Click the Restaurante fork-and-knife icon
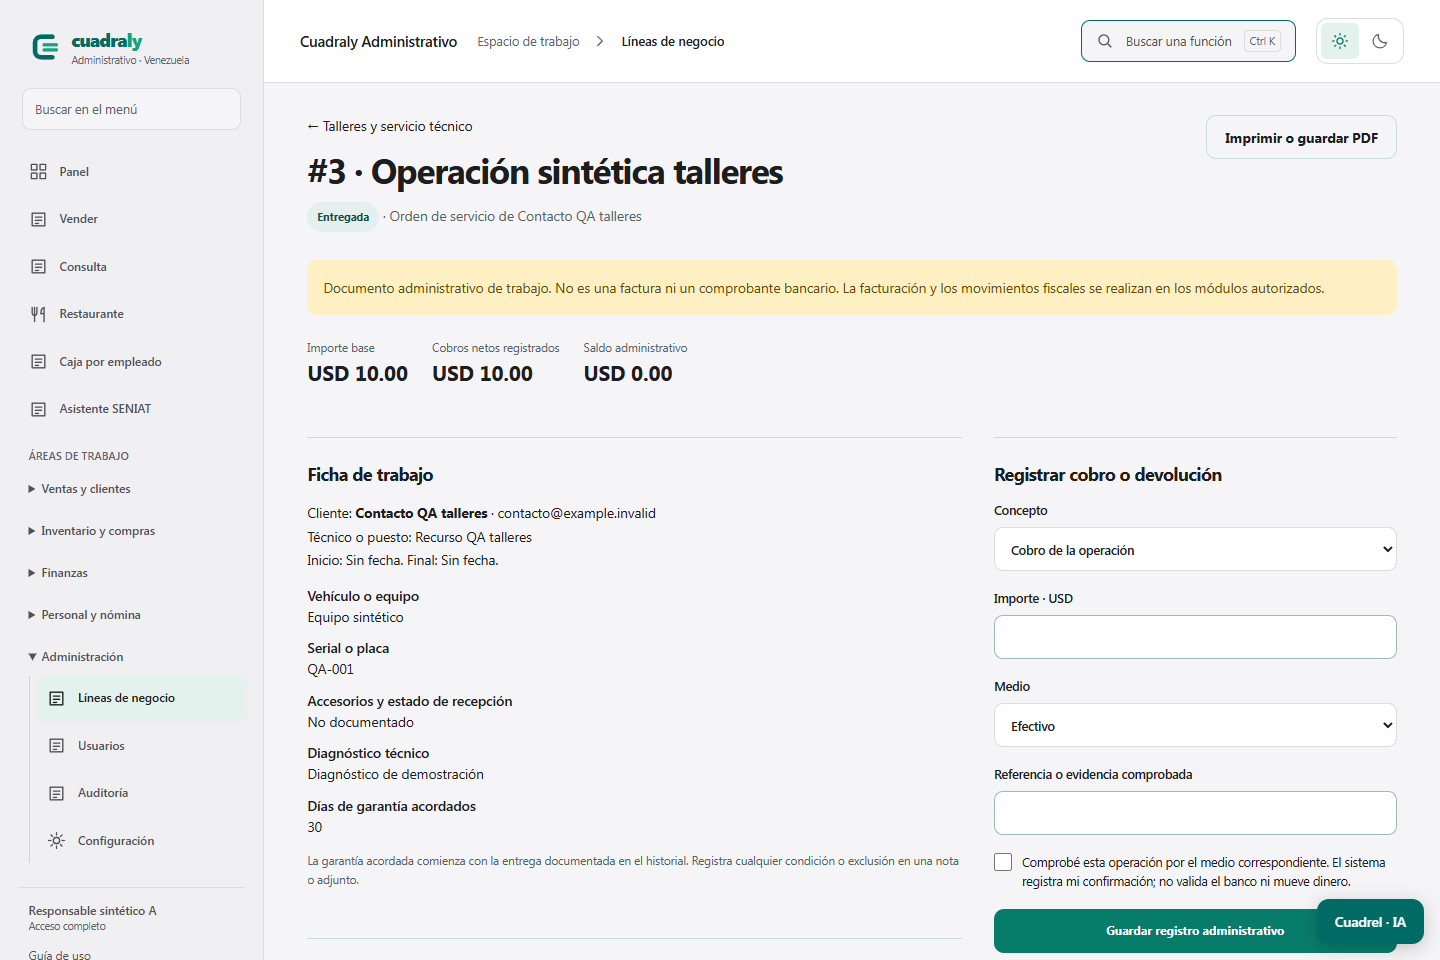The height and width of the screenshot is (960, 1440). (x=38, y=314)
